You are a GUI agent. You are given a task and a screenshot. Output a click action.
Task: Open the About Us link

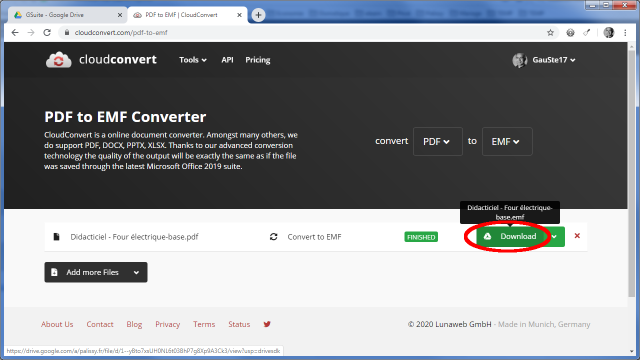tap(57, 324)
